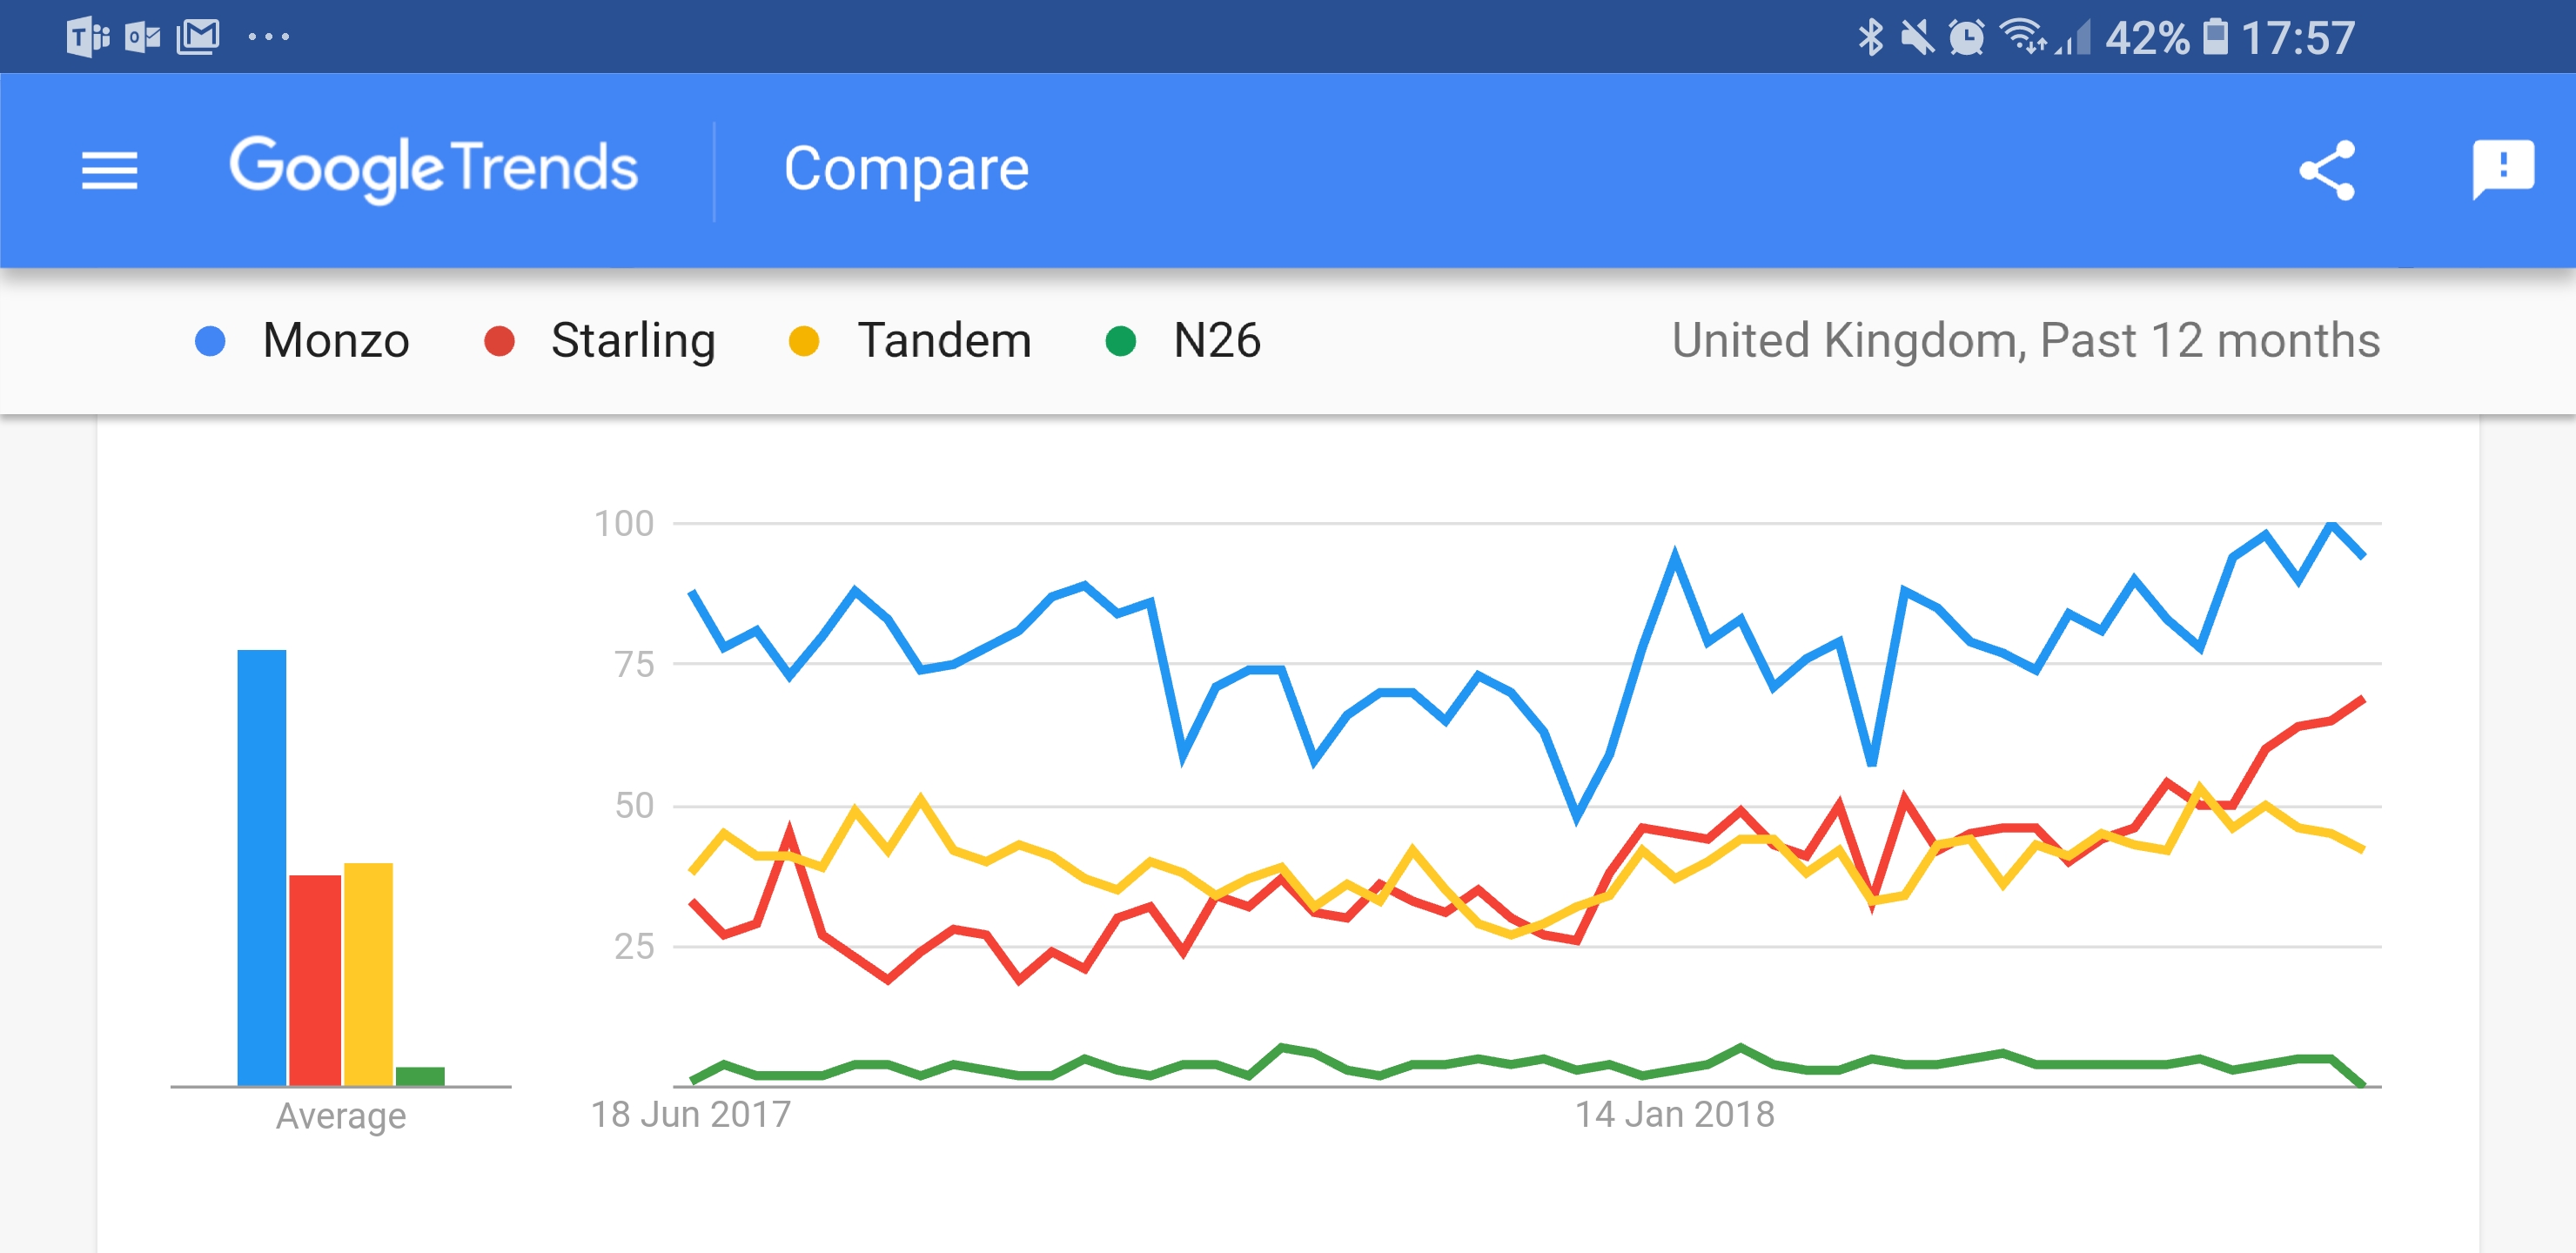
Task: Open the hamburger navigation menu
Action: pos(109,170)
